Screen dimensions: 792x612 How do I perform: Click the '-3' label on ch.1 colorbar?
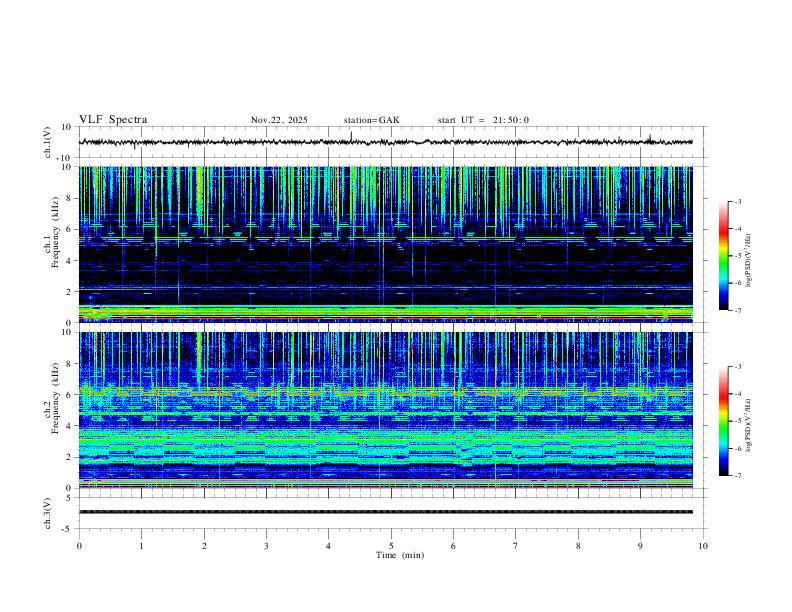click(x=737, y=201)
